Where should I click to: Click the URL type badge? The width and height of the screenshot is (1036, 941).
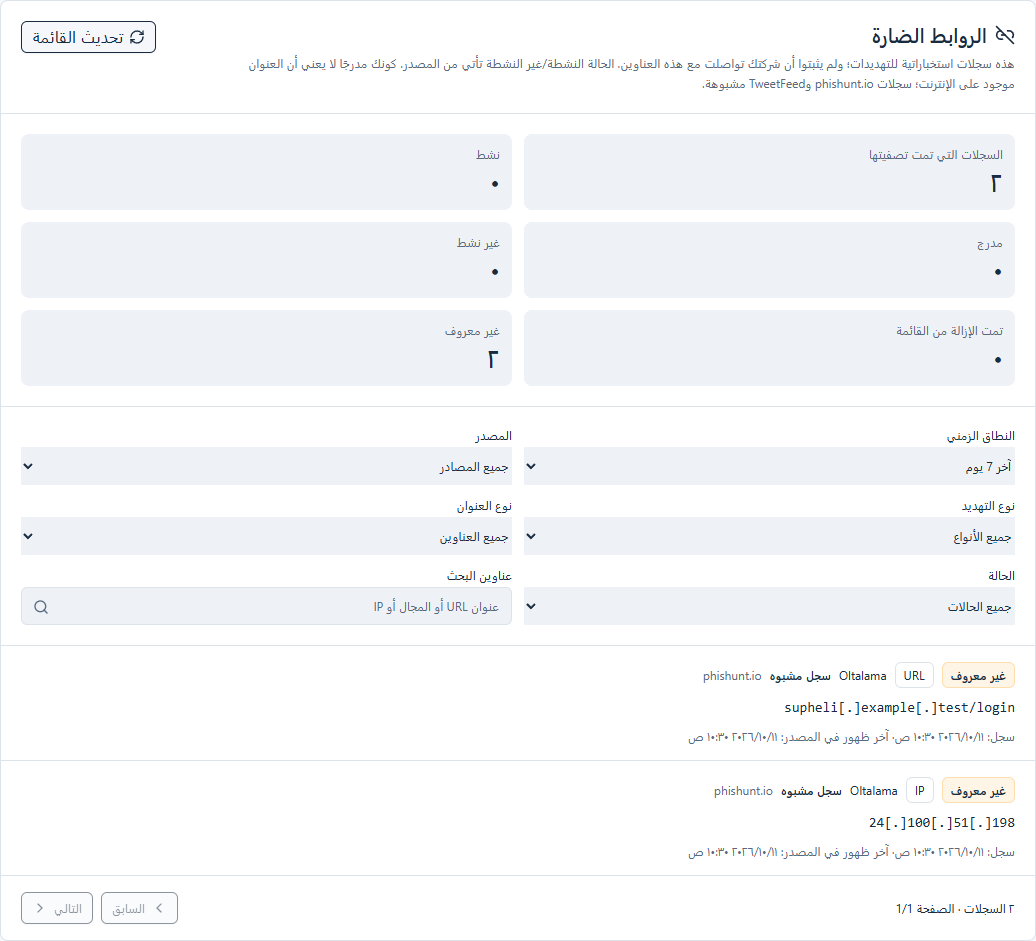(x=914, y=675)
